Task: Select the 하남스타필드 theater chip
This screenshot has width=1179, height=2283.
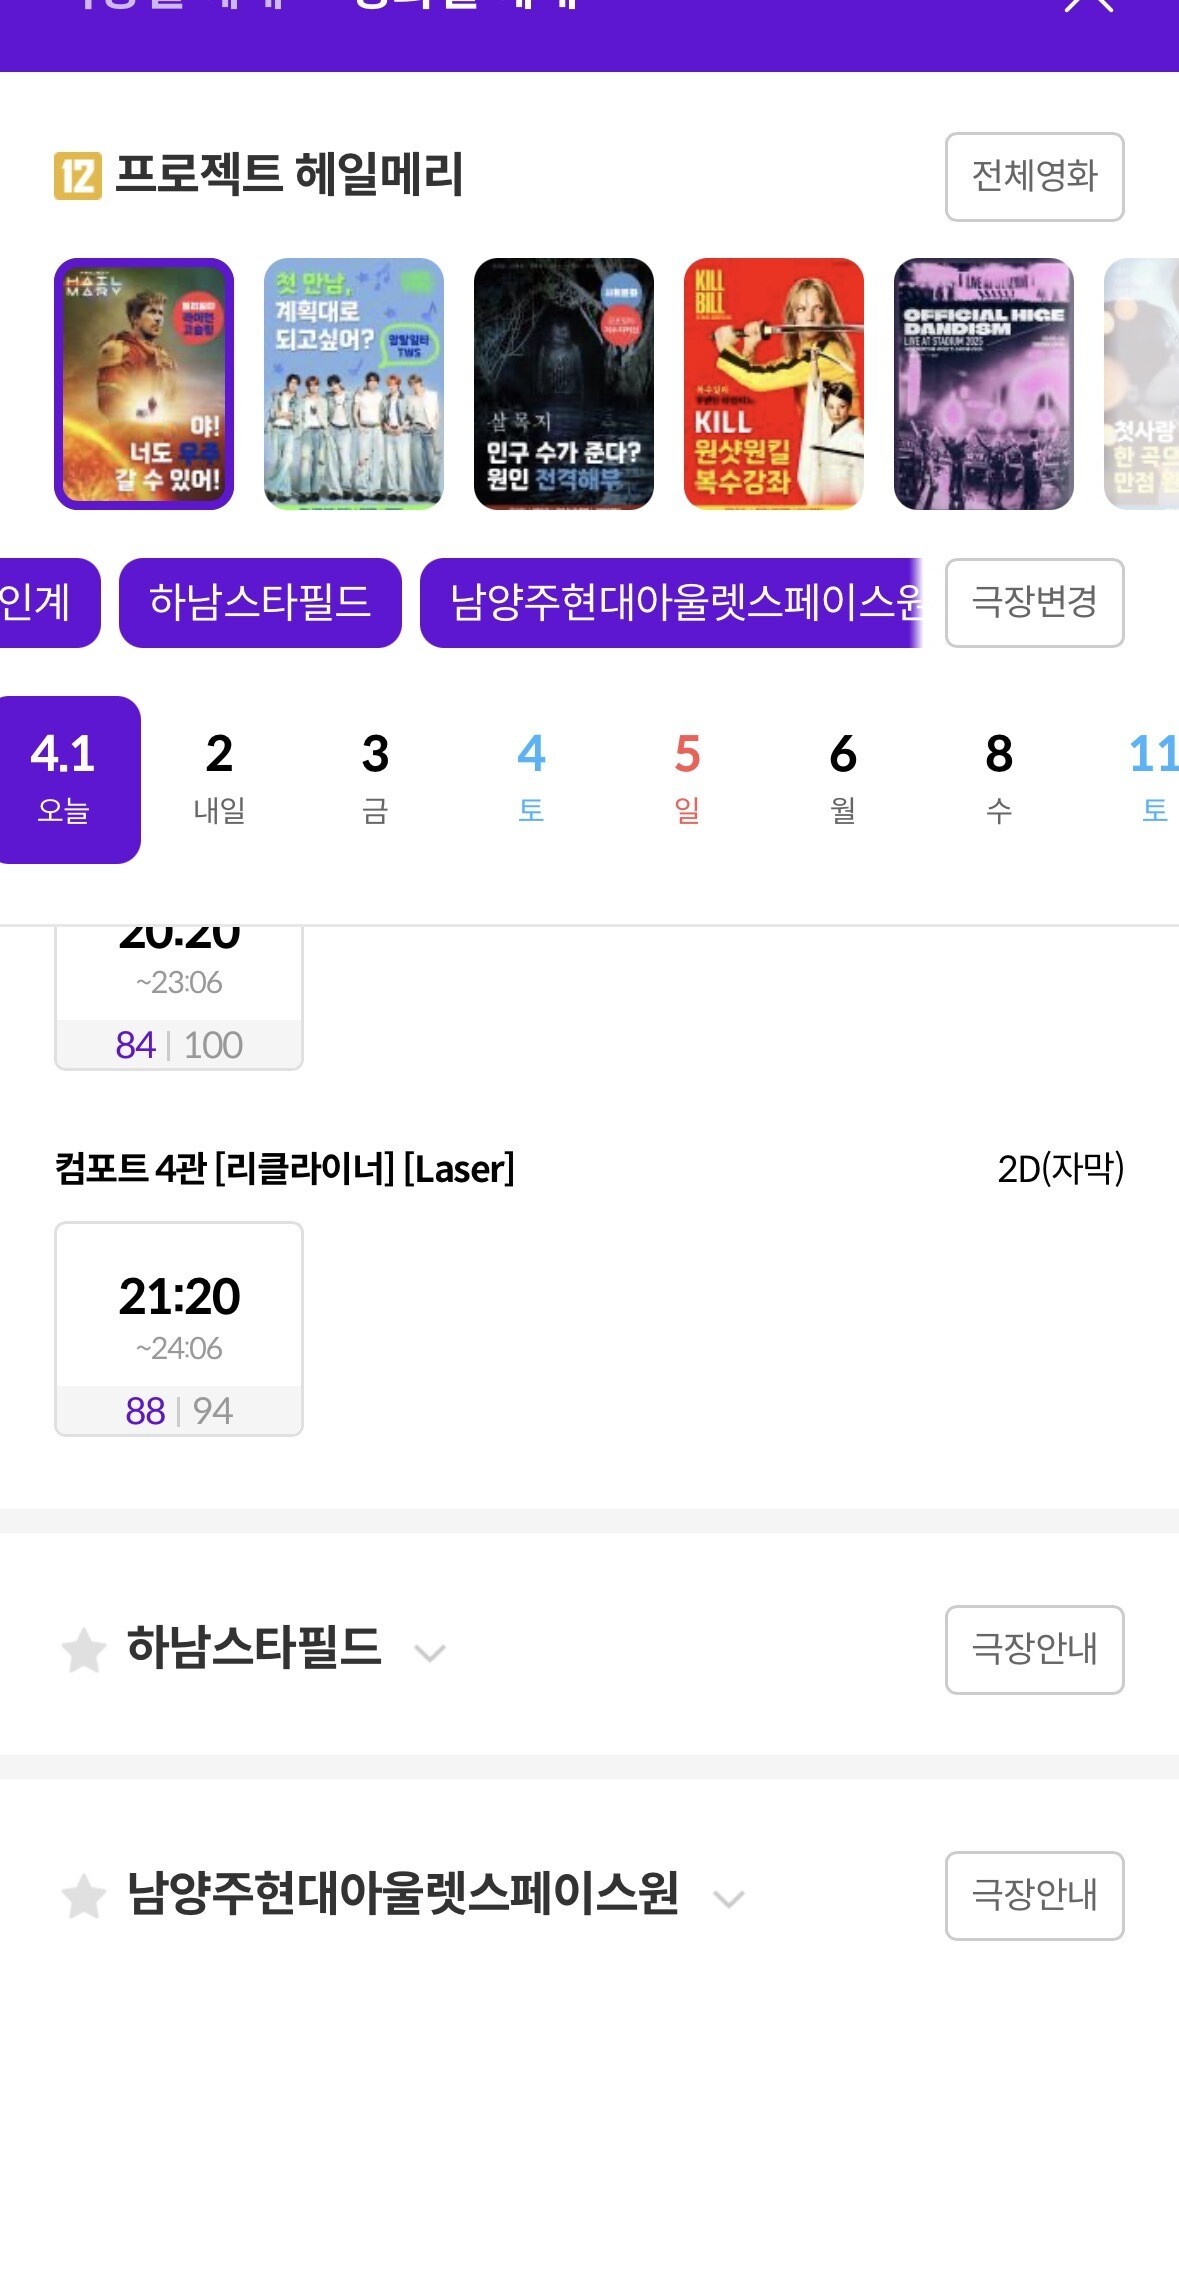Action: [x=260, y=603]
